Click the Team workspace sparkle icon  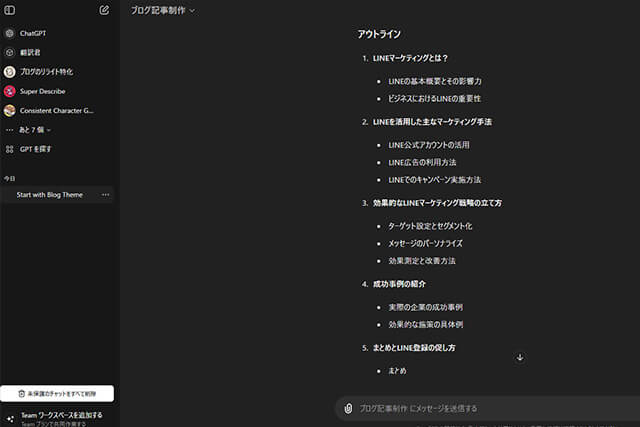click(x=10, y=418)
